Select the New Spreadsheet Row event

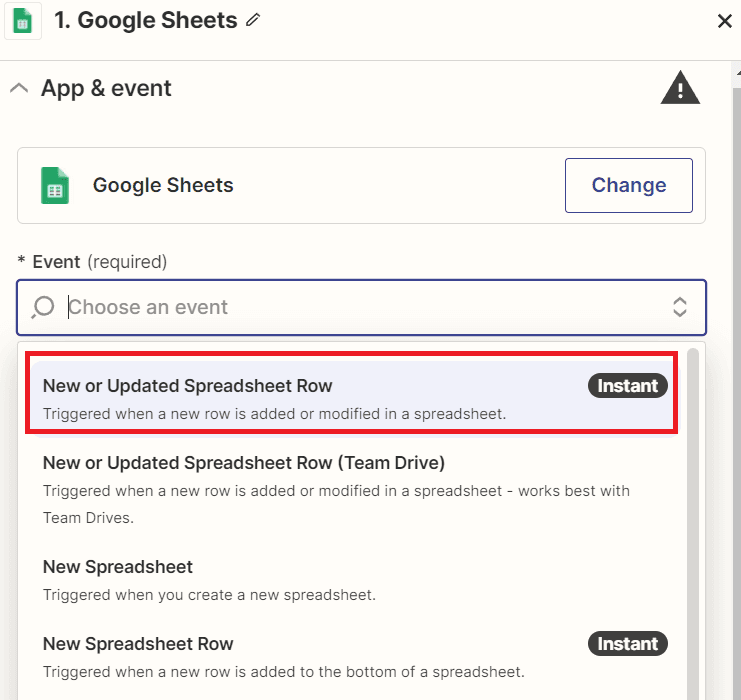(352, 657)
